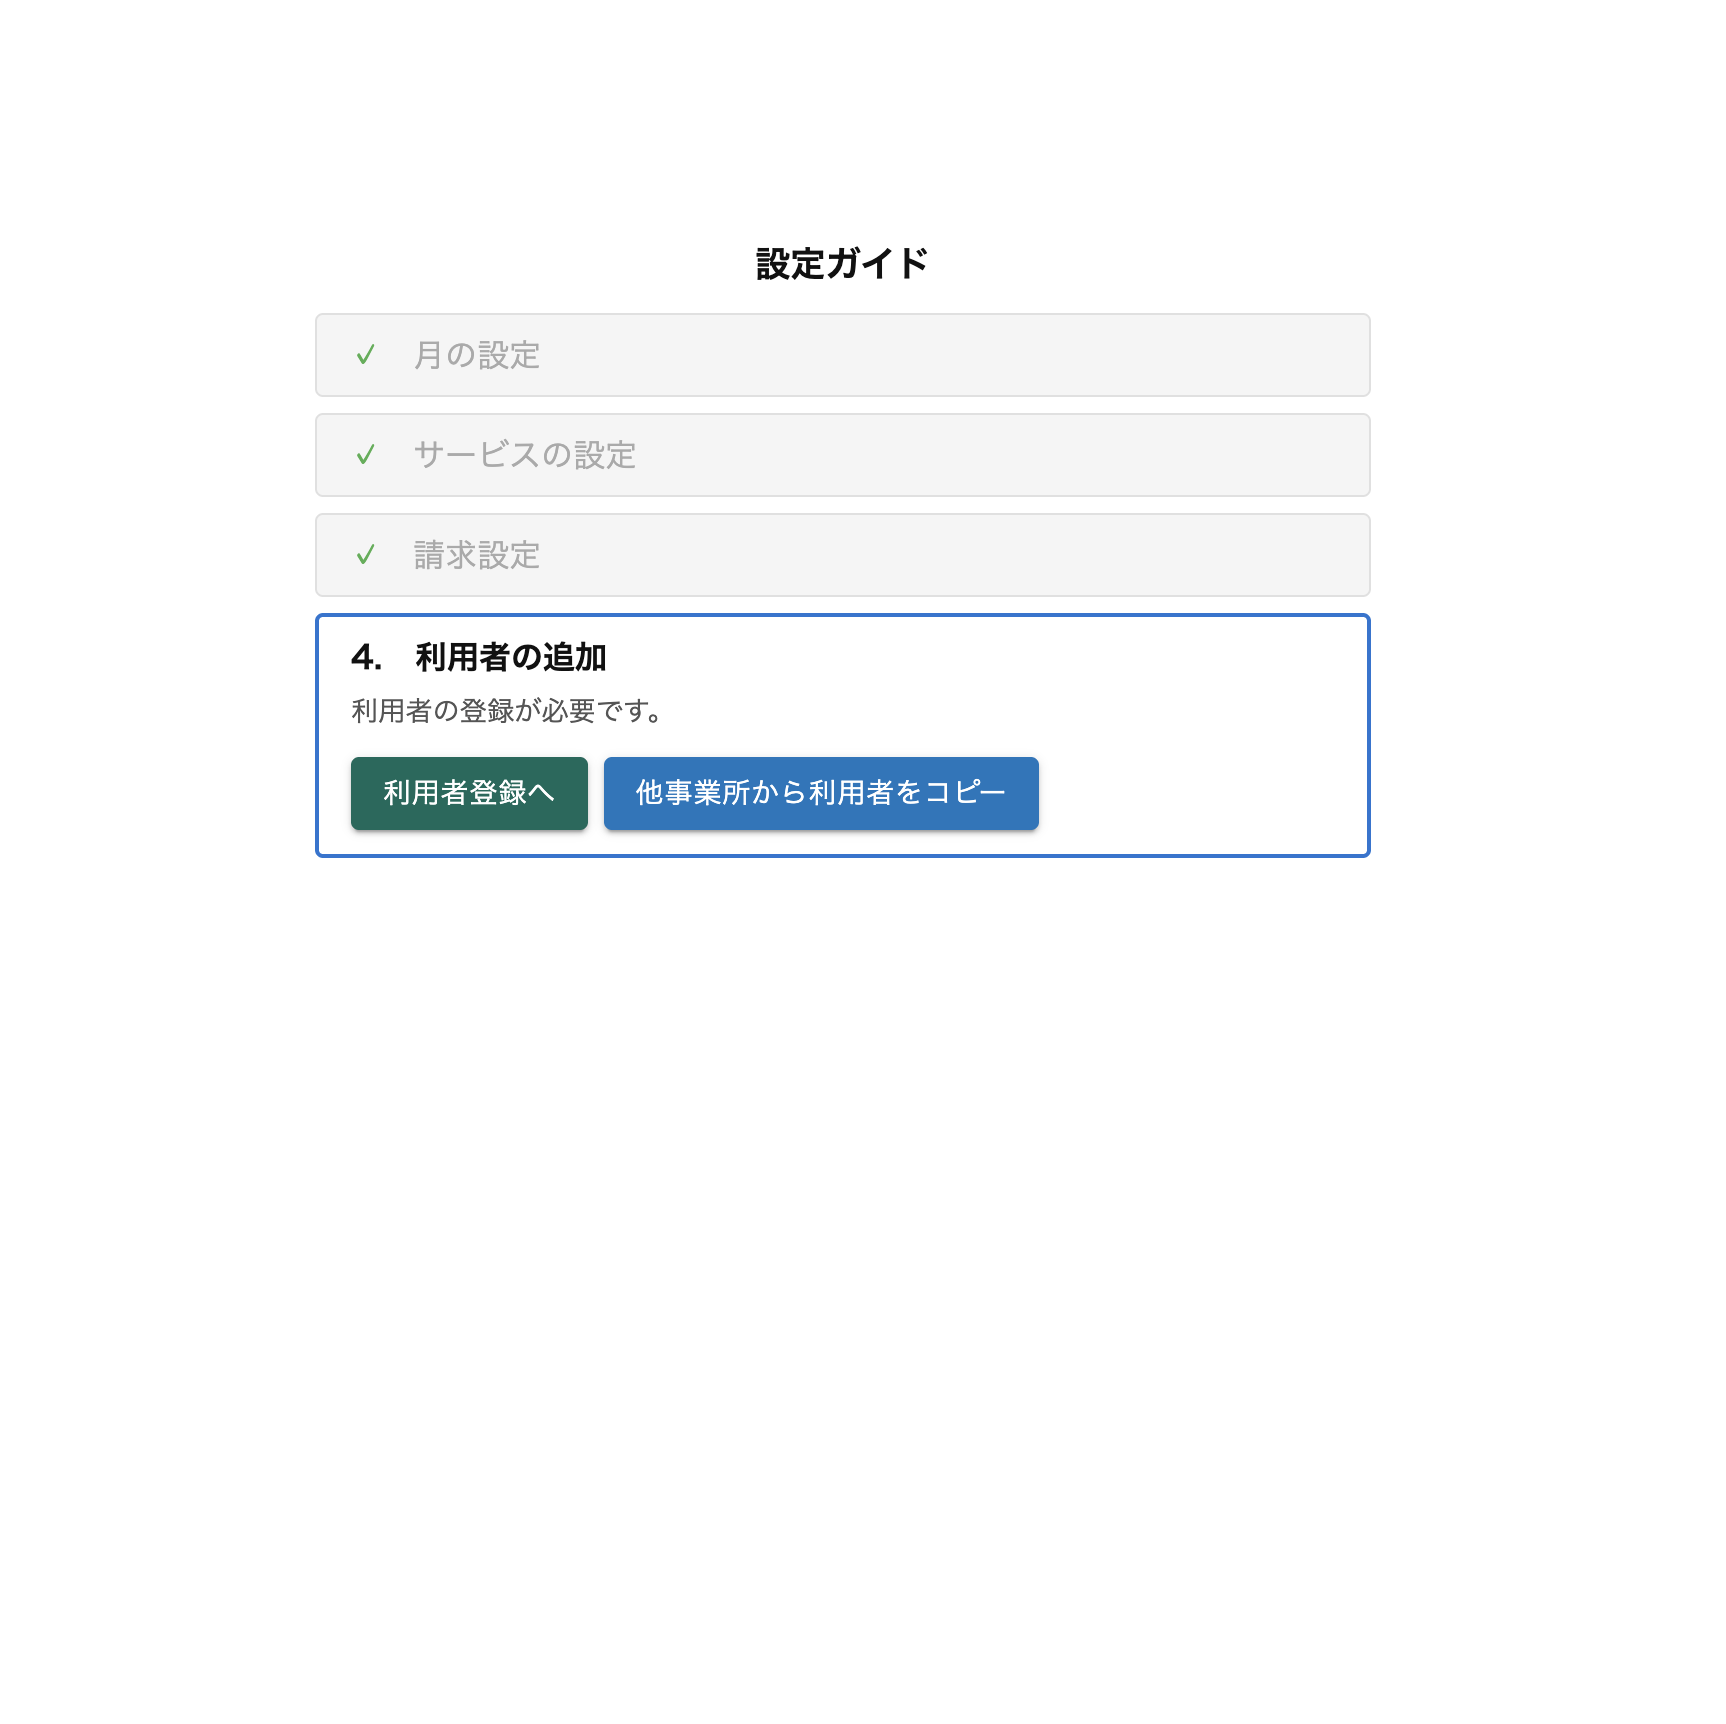Select the 請求設定 label text
Image resolution: width=1726 pixels, height=1724 pixels.
(x=477, y=555)
